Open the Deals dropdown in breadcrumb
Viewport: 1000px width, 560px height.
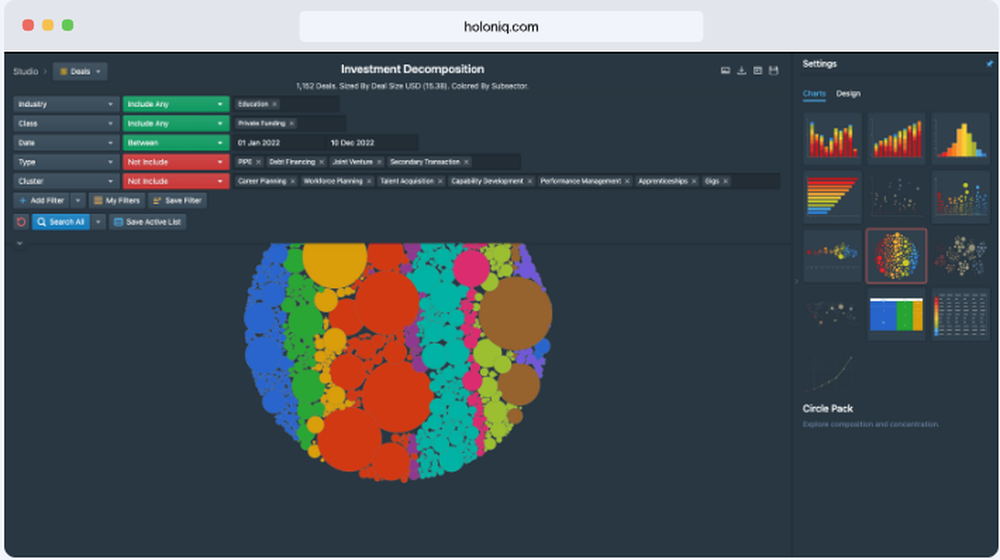pos(80,71)
